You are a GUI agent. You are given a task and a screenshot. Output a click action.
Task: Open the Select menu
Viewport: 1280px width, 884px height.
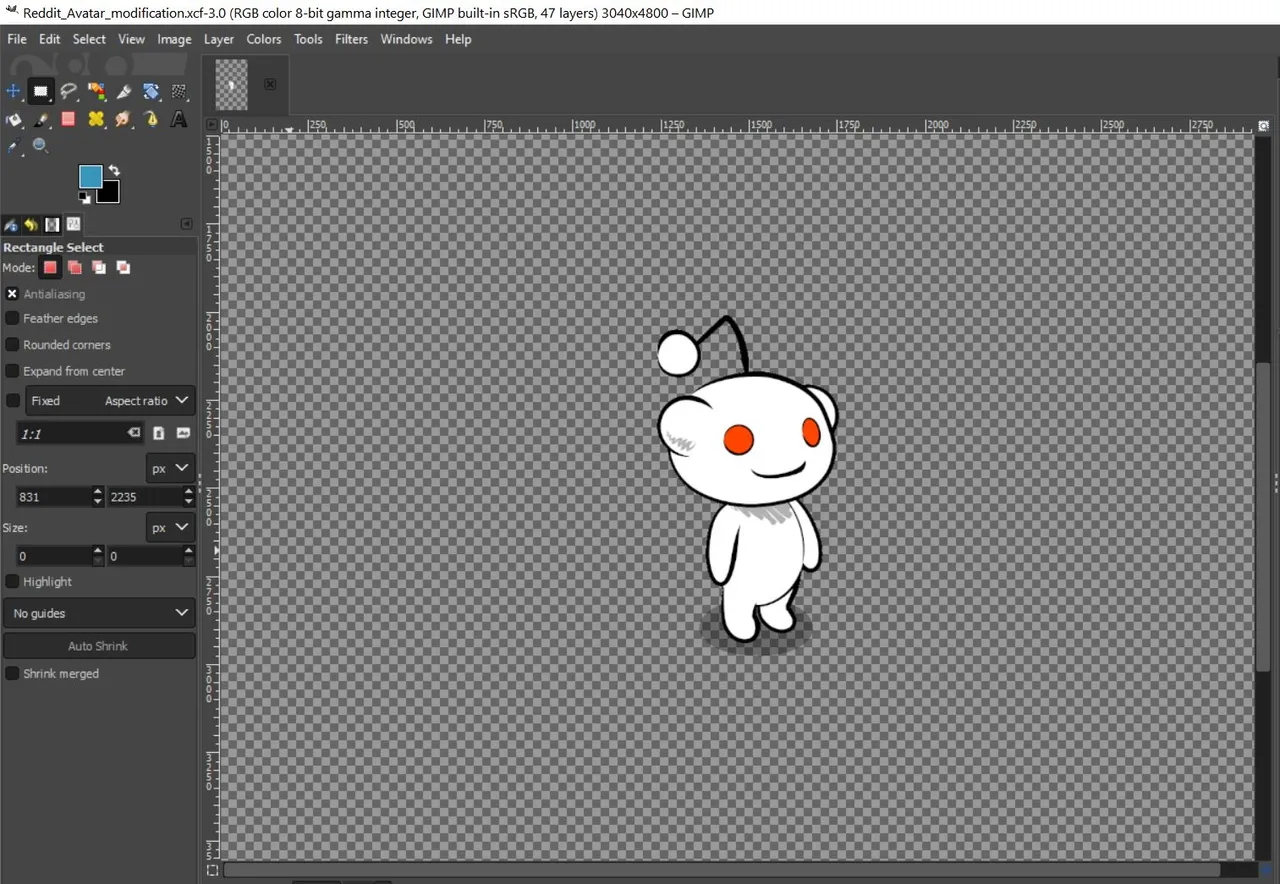[x=89, y=39]
